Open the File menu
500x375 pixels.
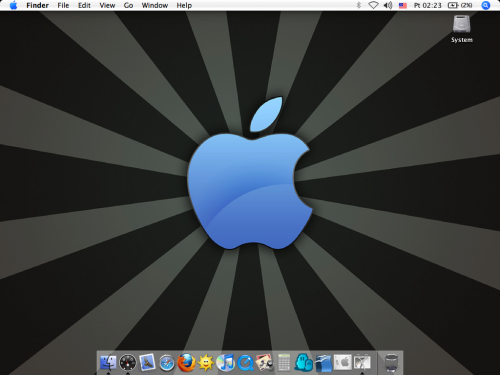pyautogui.click(x=63, y=5)
